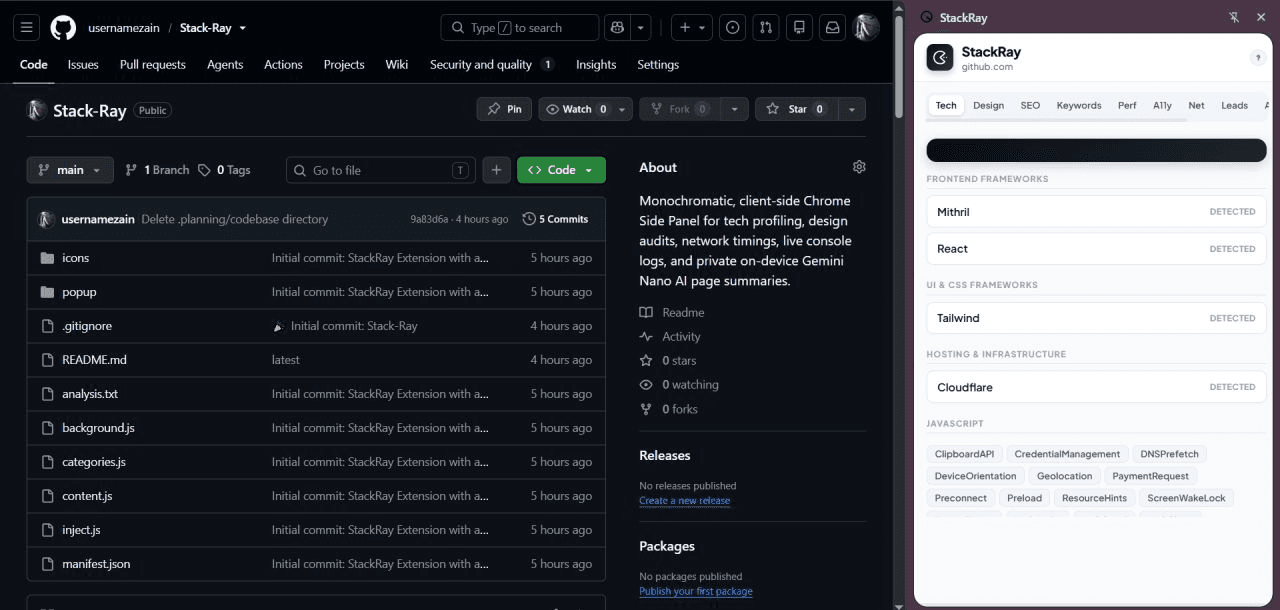This screenshot has width=1280, height=610.
Task: Star the Stack-Ray repository
Action: (797, 109)
